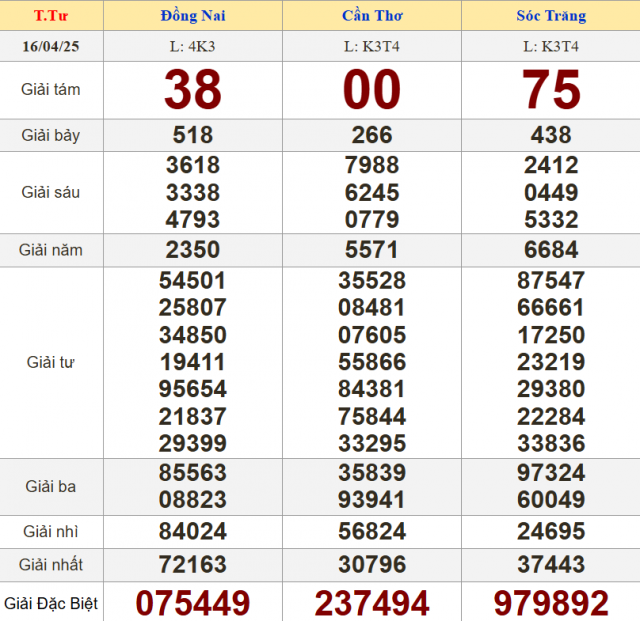Open the Đồng Nai header link
Screen dimensions: 640x621
tap(193, 16)
